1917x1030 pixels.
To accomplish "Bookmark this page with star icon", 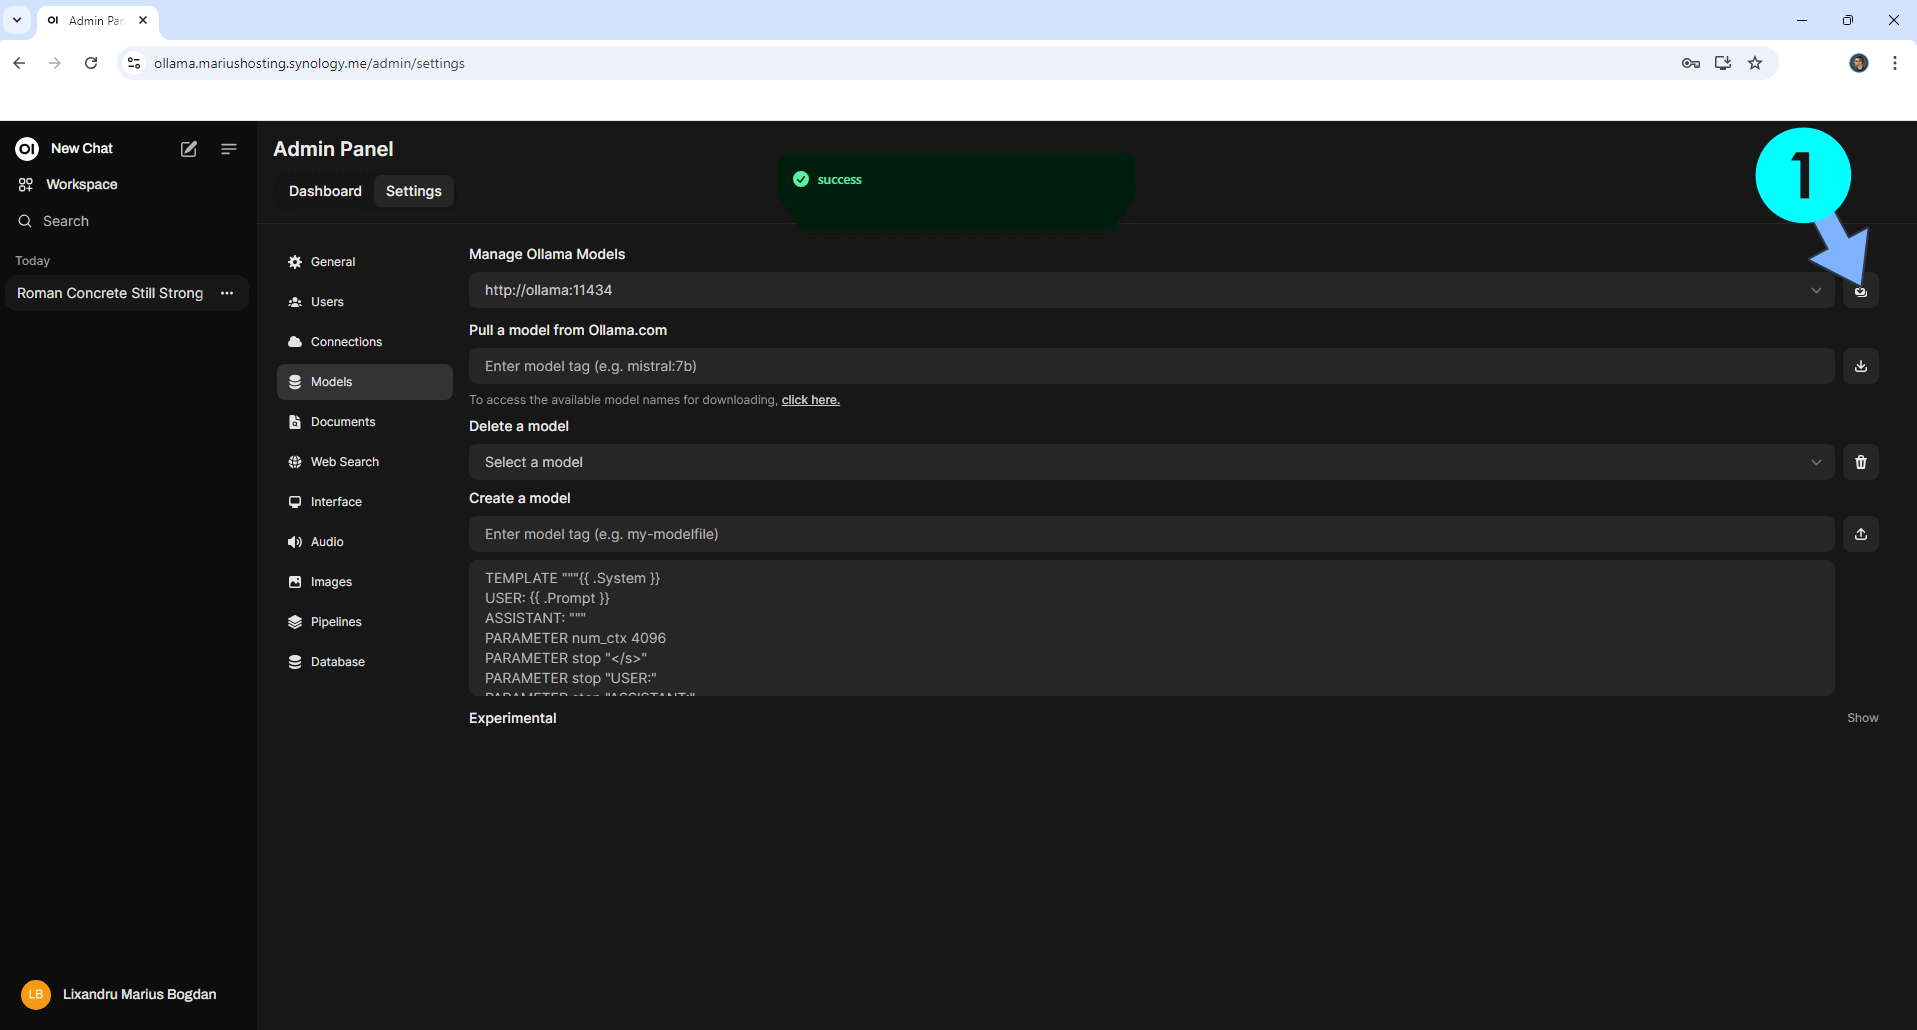I will click(1755, 63).
